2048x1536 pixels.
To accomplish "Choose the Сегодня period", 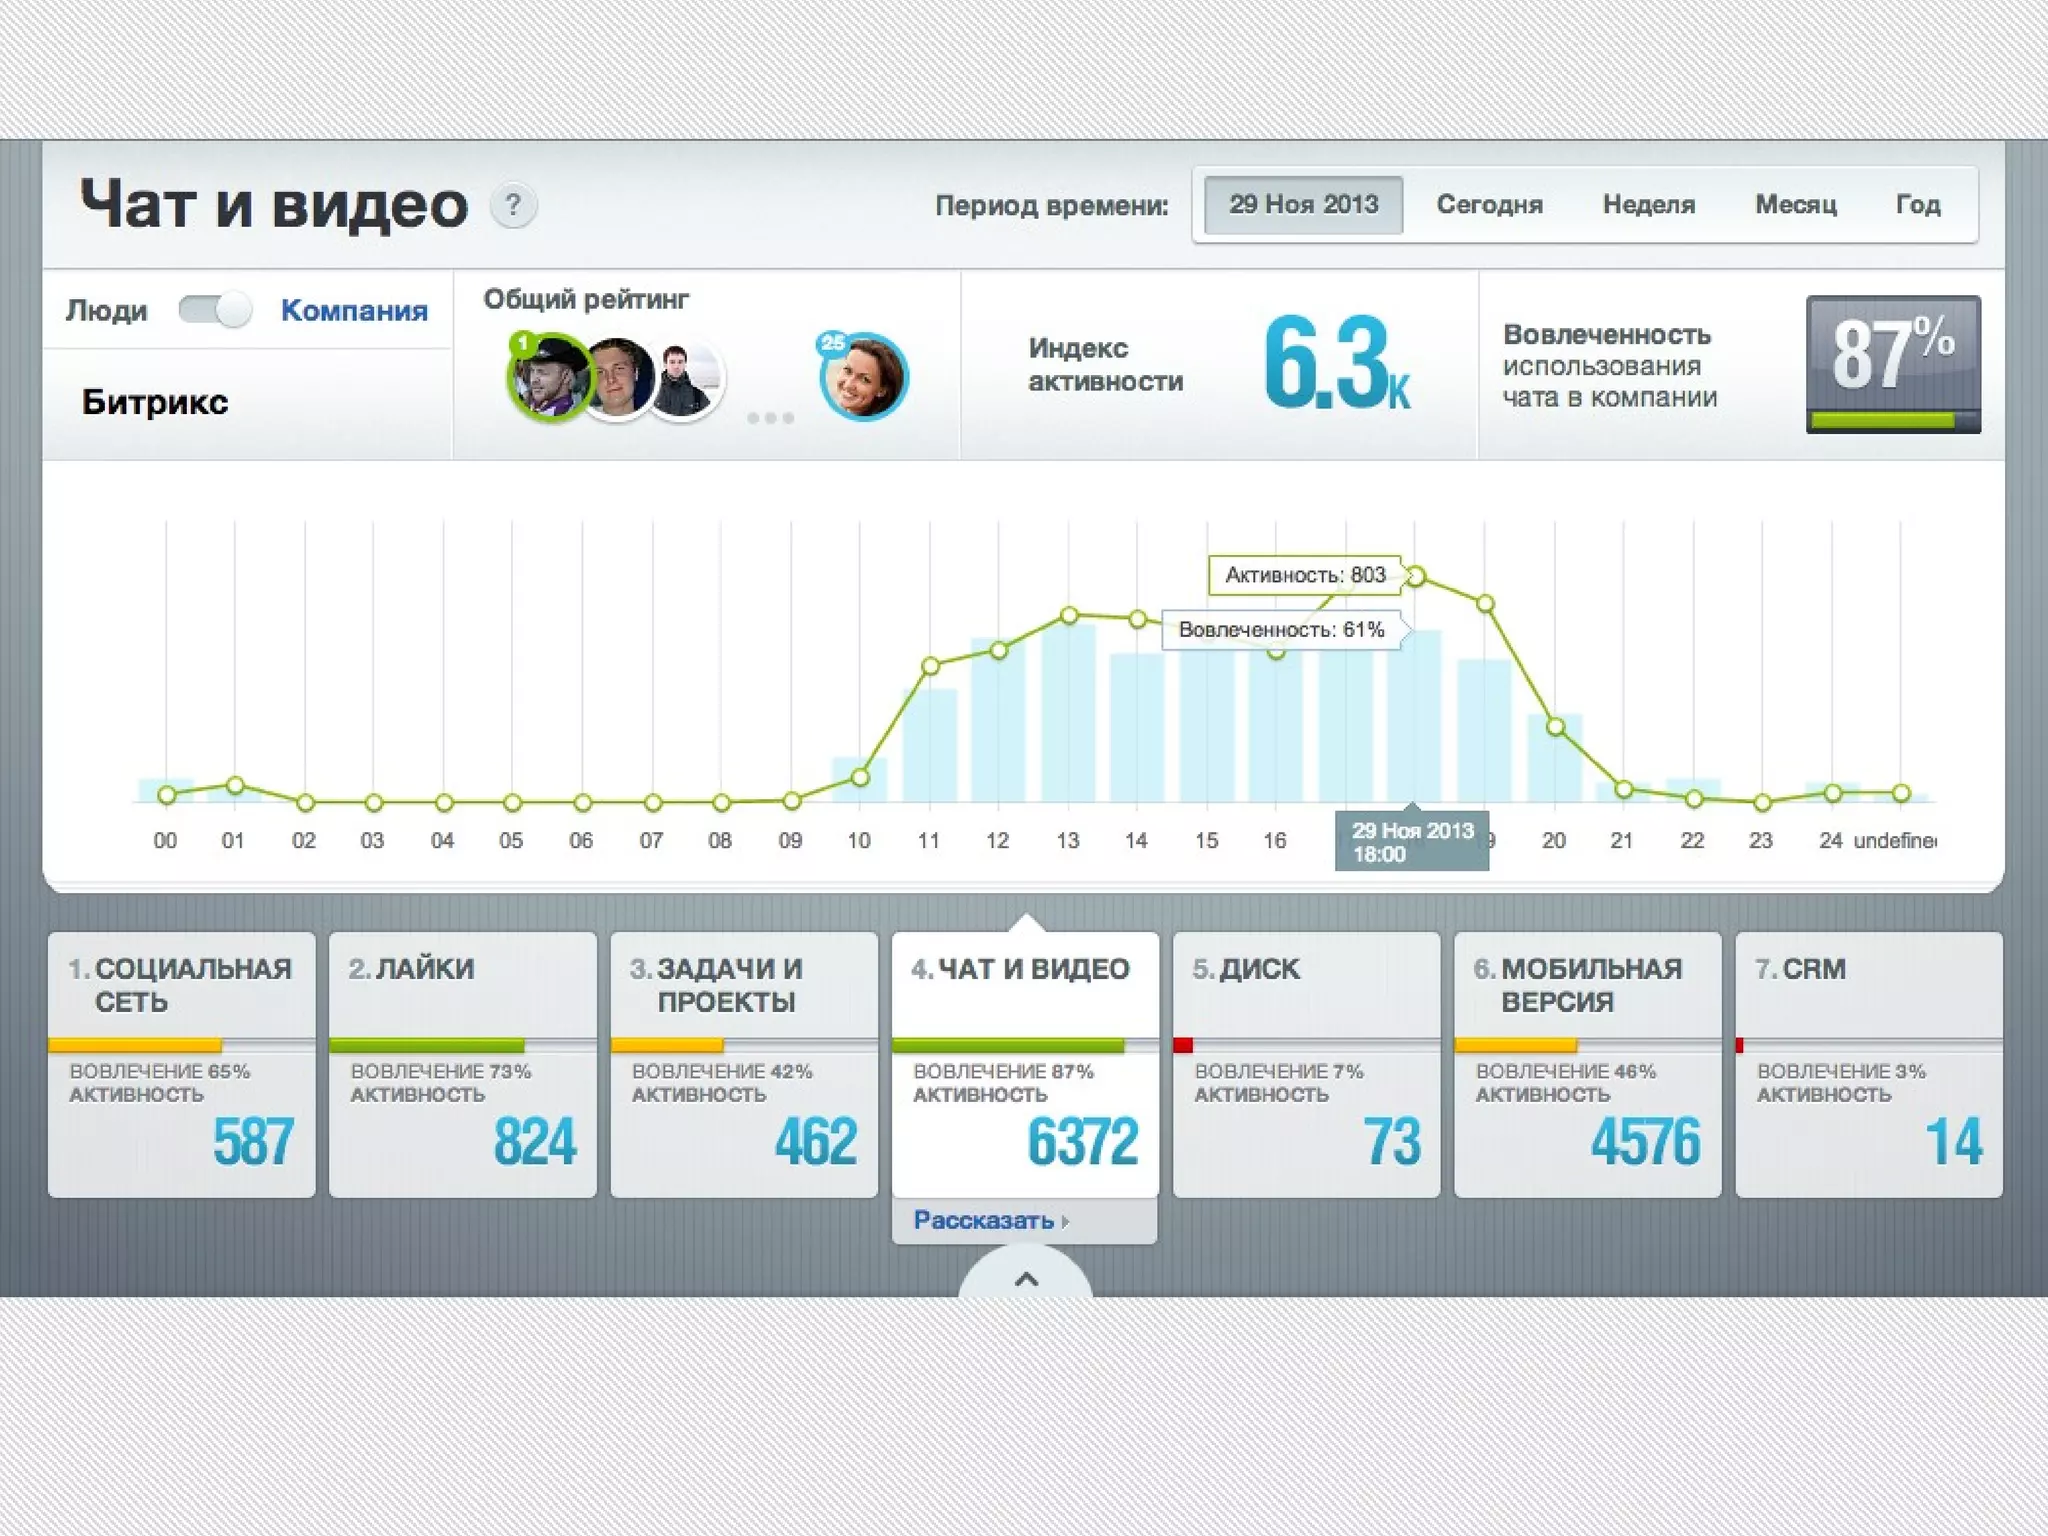I will (x=1489, y=205).
